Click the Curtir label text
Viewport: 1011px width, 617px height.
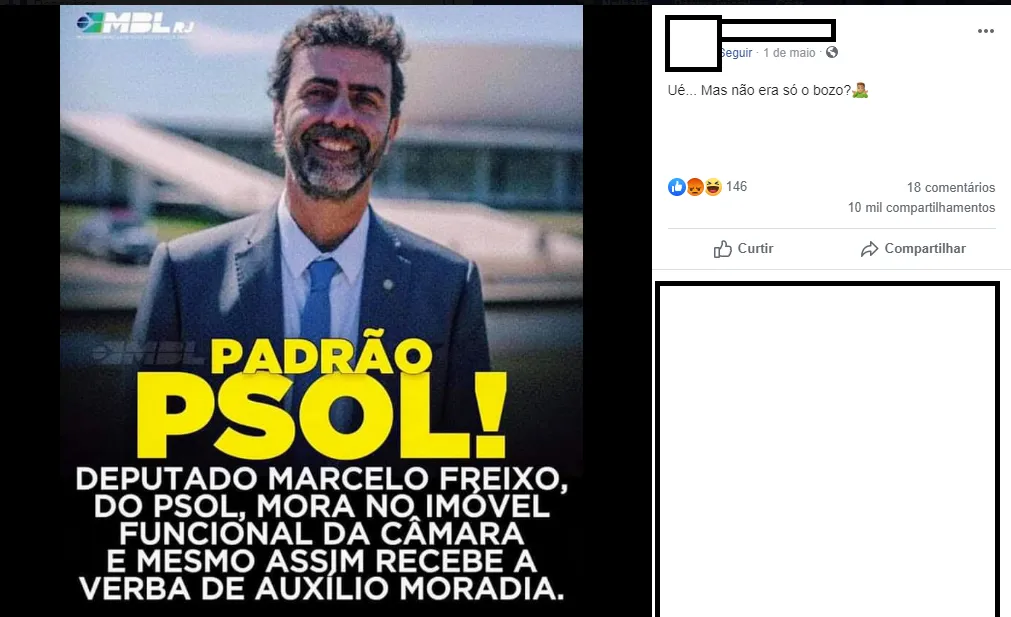pos(755,249)
